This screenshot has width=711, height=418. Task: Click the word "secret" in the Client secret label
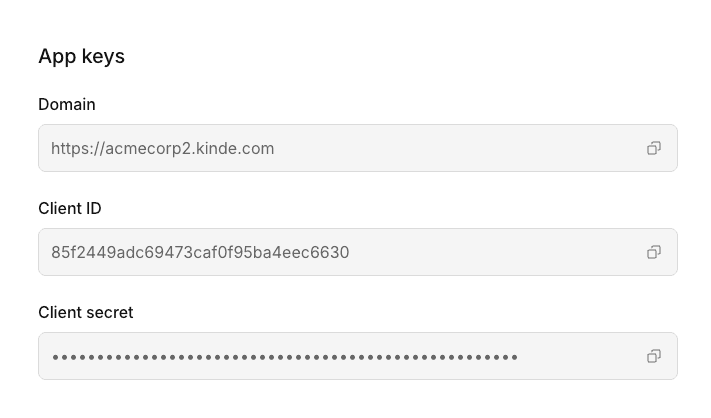click(110, 312)
